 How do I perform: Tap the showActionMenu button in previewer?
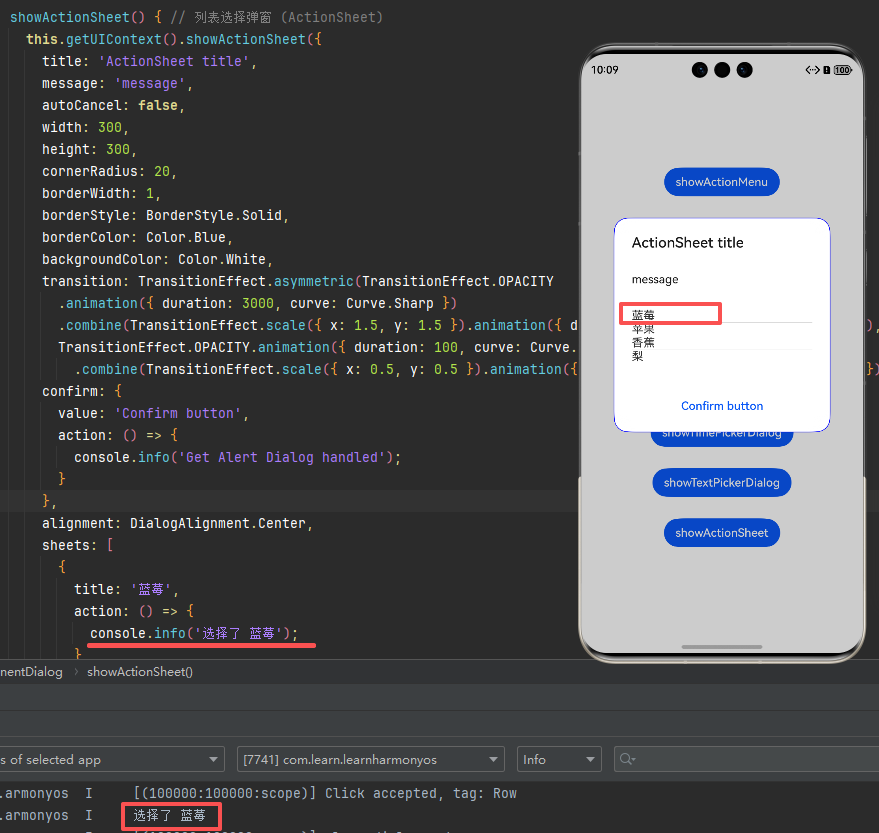point(721,182)
